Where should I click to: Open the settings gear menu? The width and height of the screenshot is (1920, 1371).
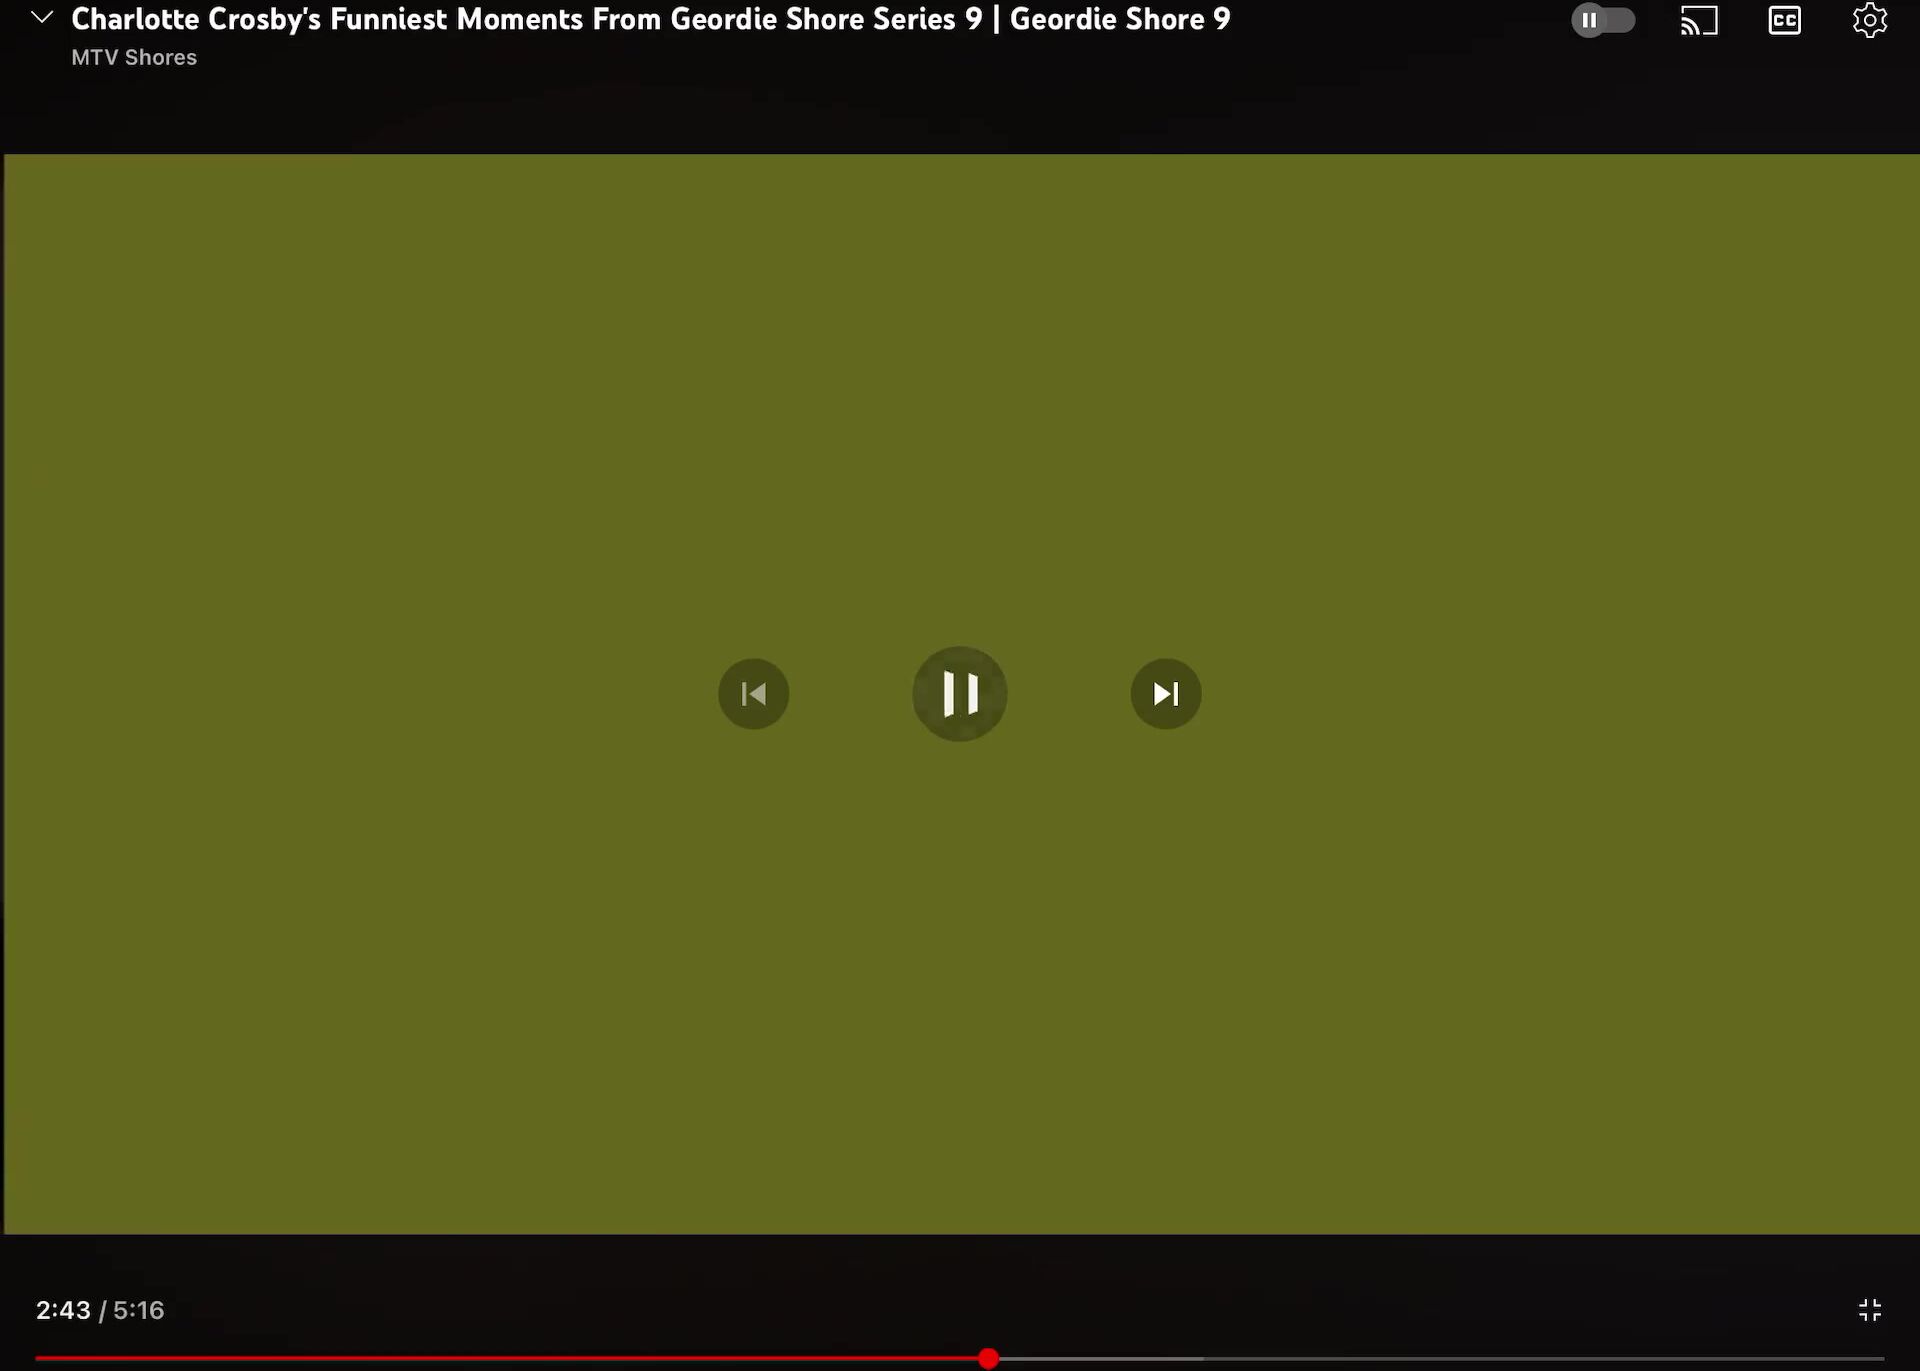coord(1869,20)
